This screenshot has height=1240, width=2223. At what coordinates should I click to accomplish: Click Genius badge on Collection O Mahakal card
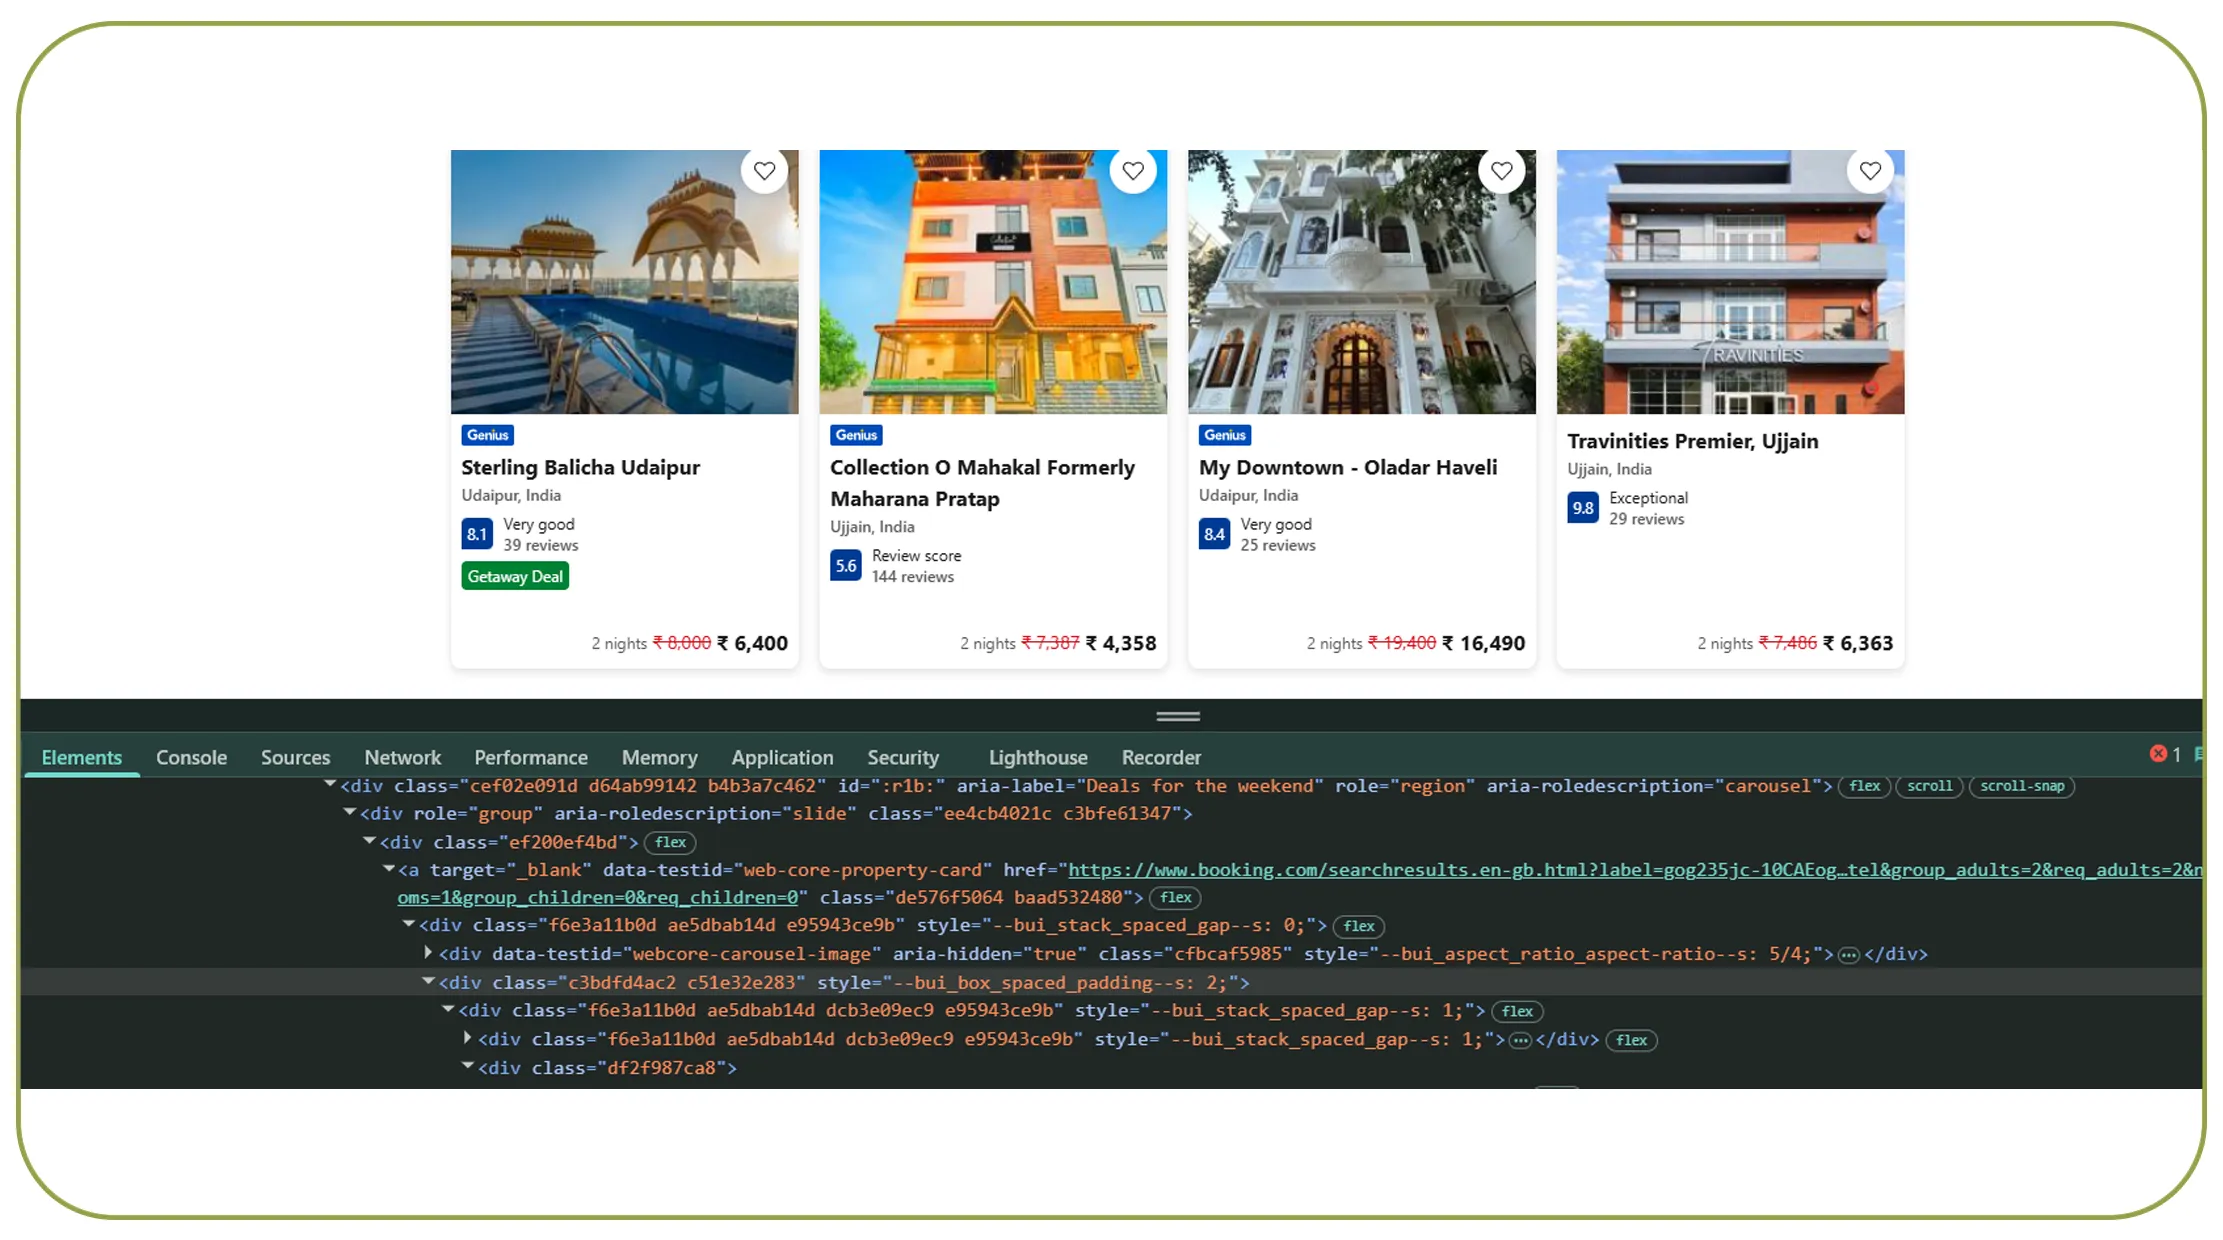pos(857,435)
